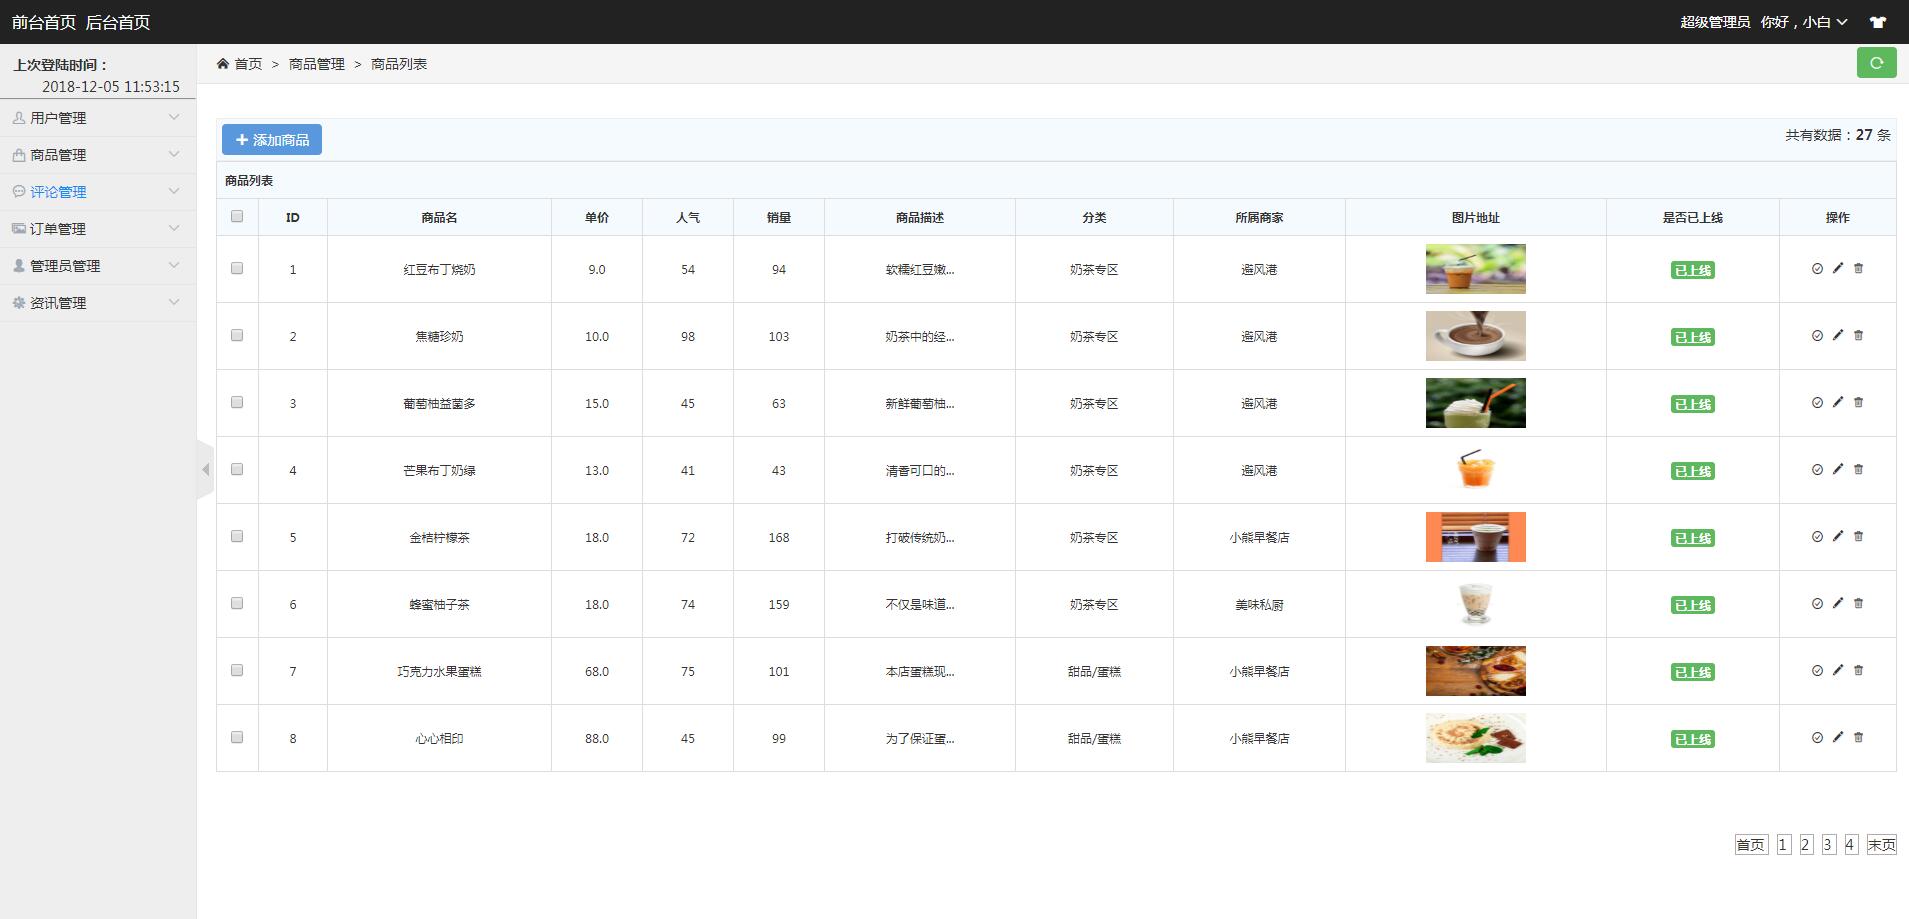Click the 蜂蜜柚子茶 product thumbnail
Screen dimensions: 1909x919
coord(1475,604)
